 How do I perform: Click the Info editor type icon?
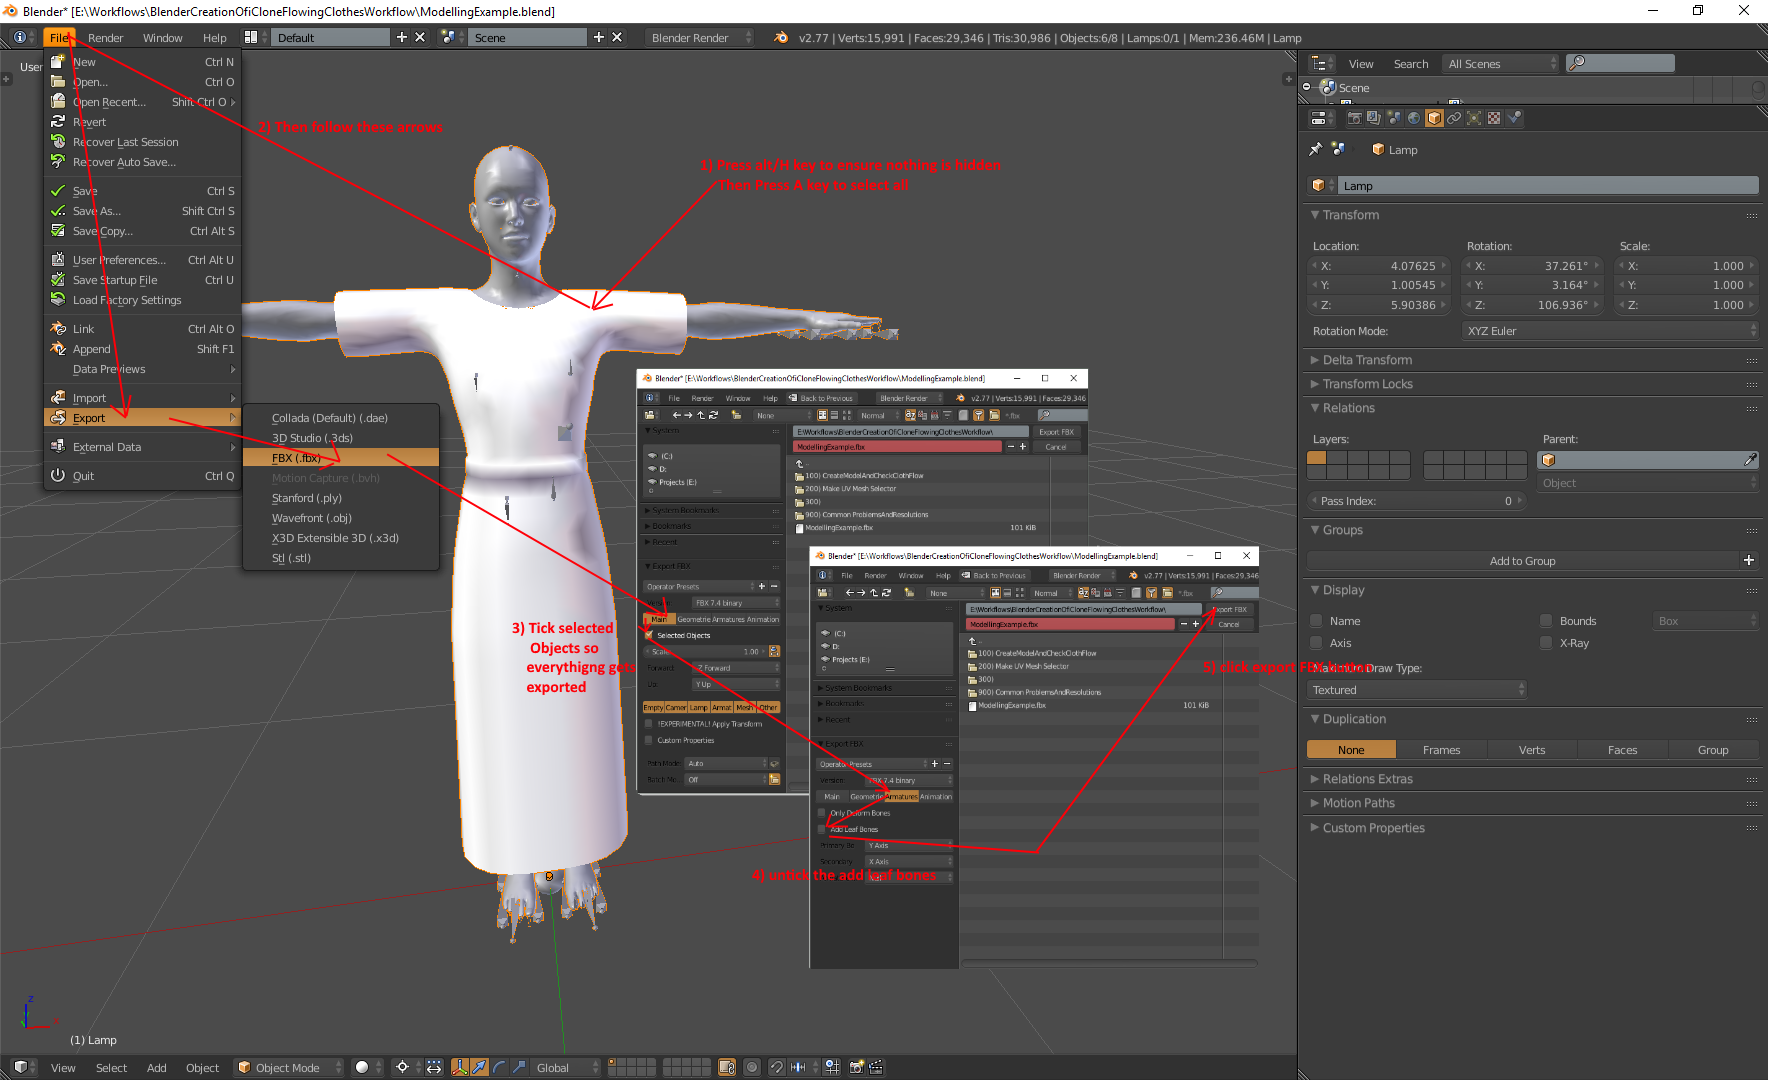coord(24,37)
